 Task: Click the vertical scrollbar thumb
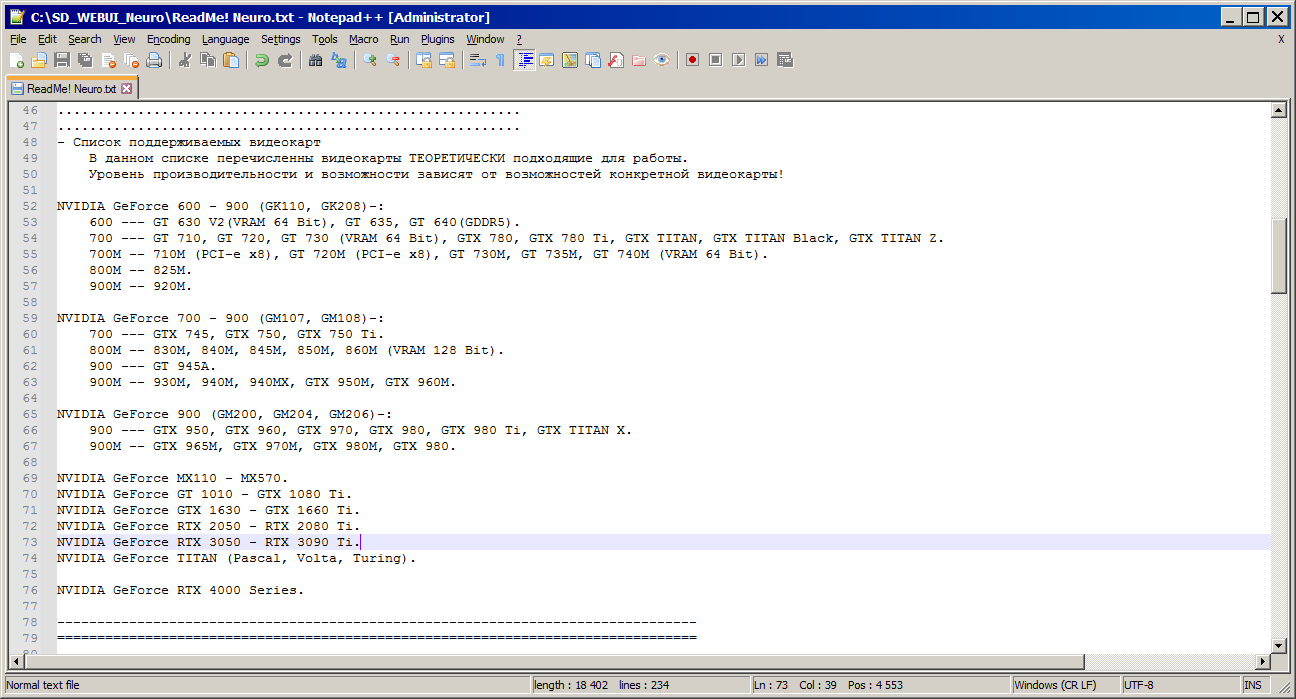[x=1279, y=257]
